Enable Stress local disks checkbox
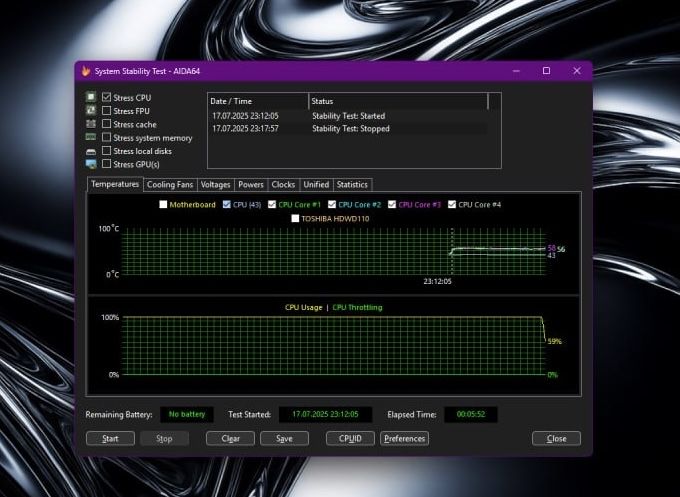 (x=106, y=150)
